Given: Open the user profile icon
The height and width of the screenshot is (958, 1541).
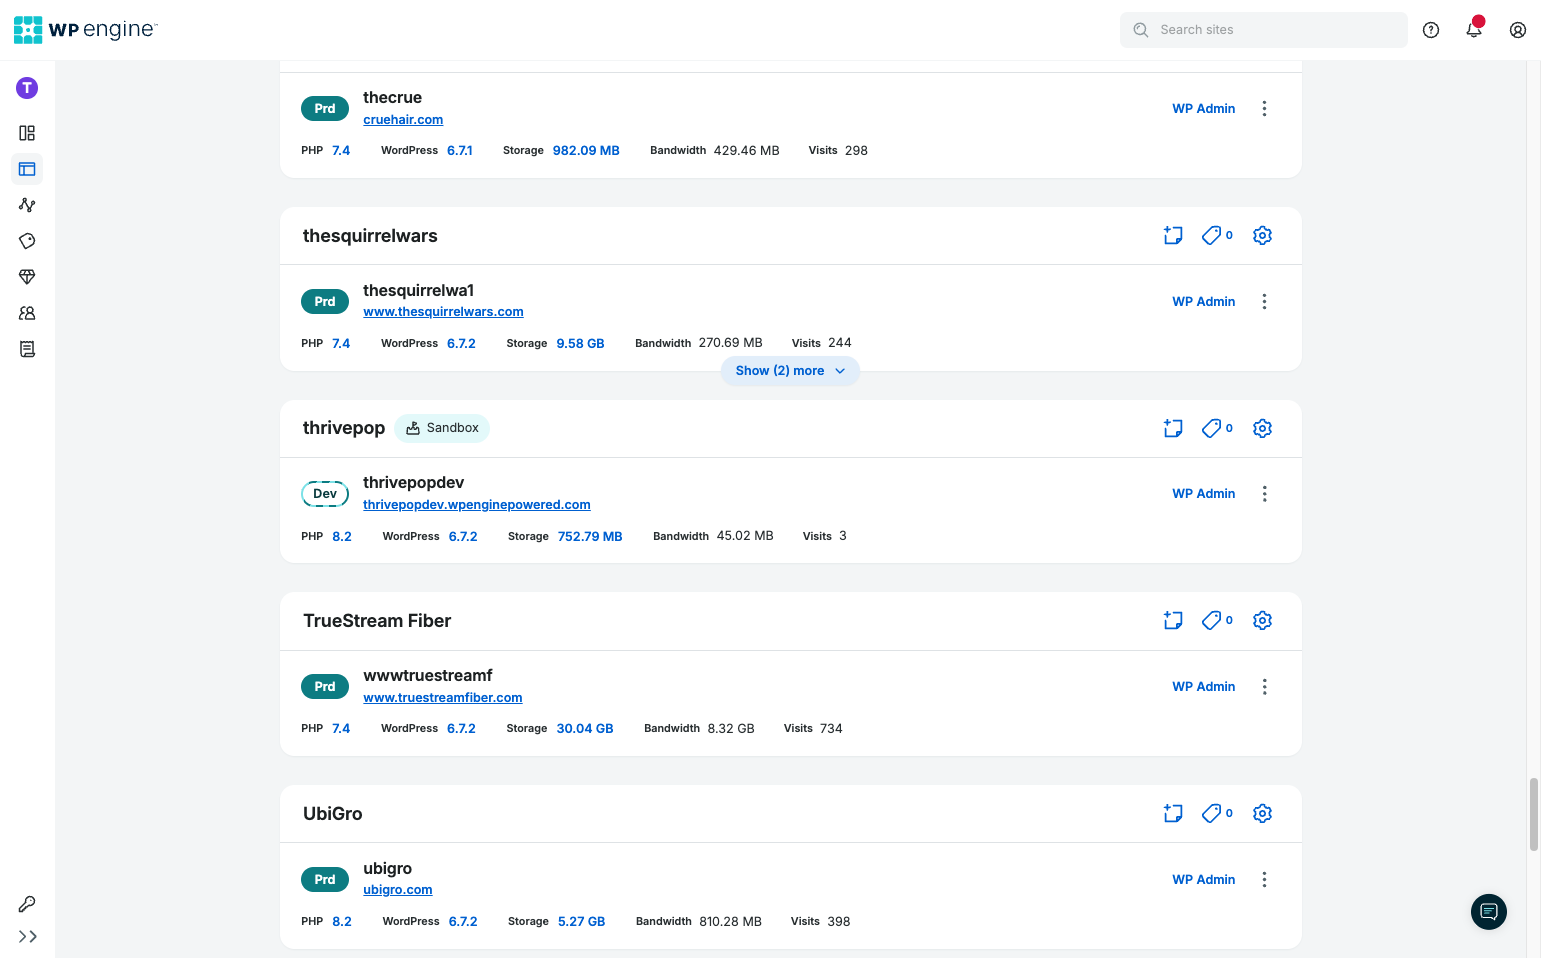Looking at the screenshot, I should coord(1518,30).
